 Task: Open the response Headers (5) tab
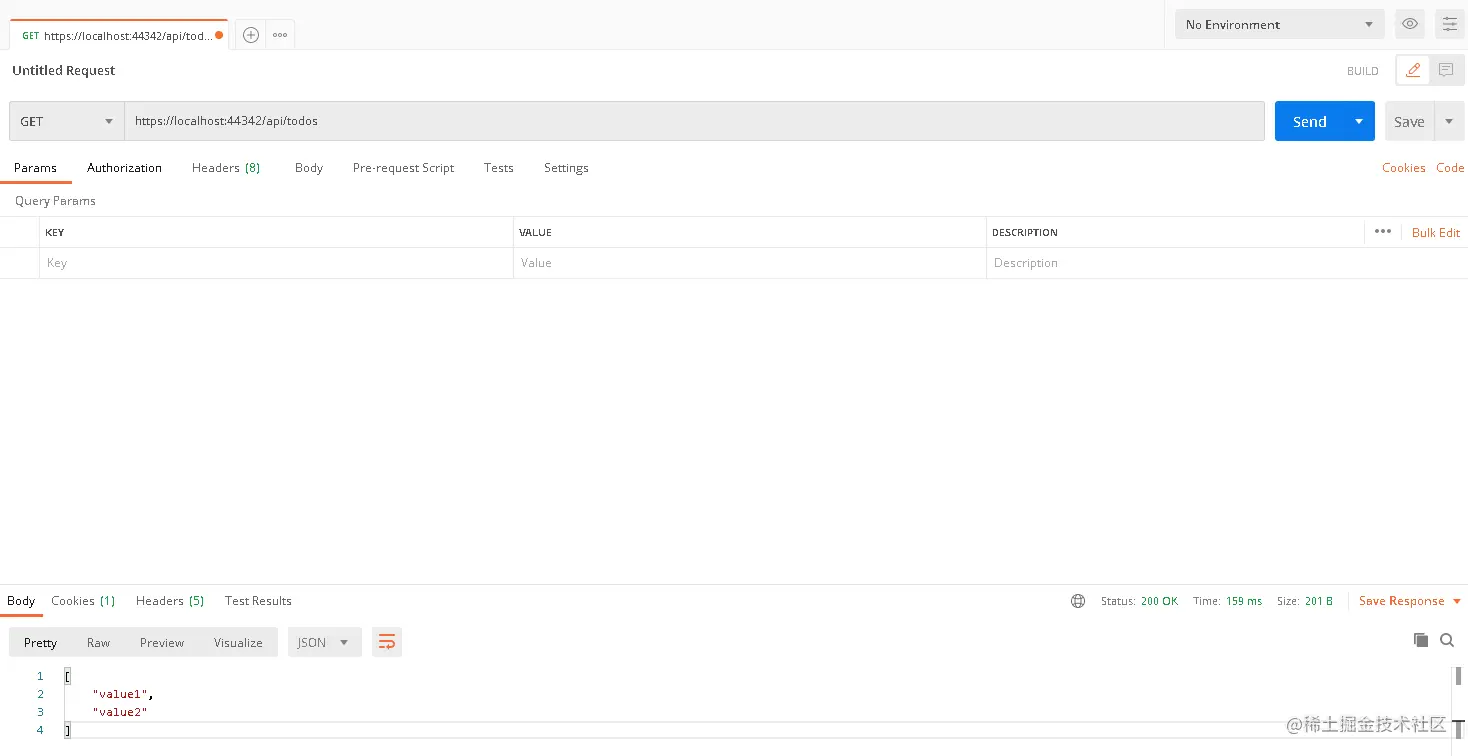170,601
